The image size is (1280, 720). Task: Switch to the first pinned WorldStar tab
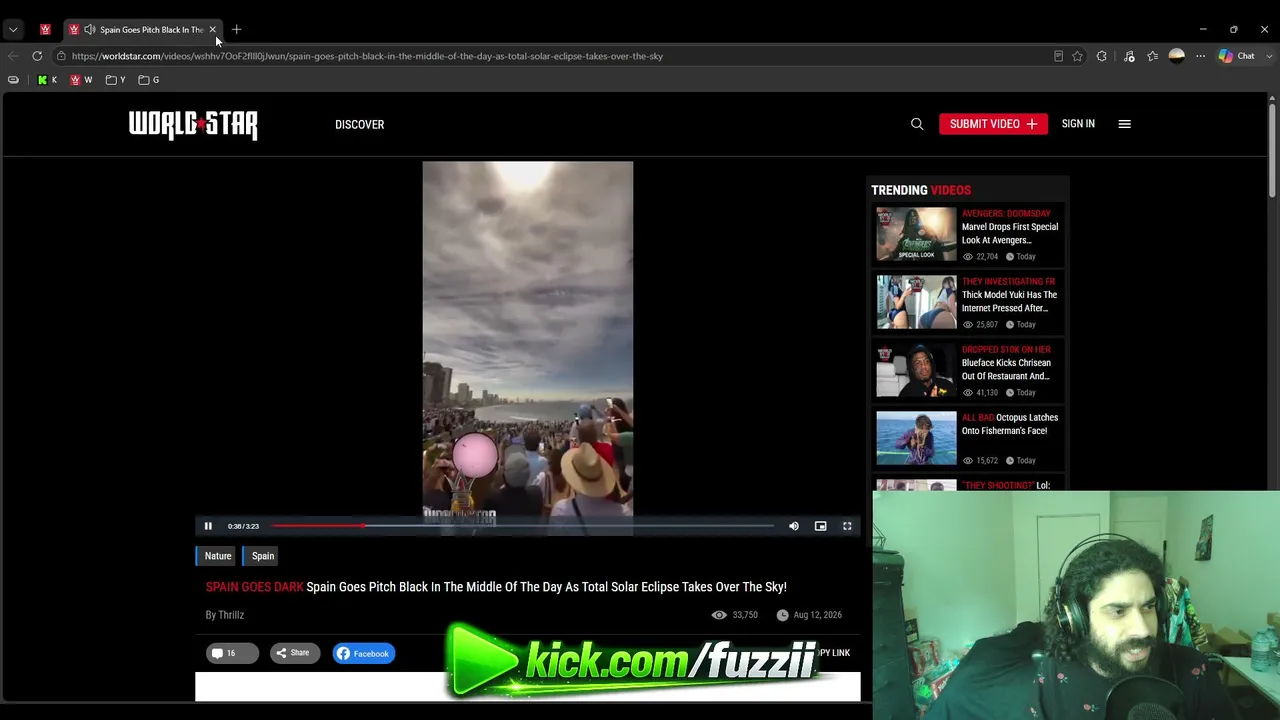tap(45, 30)
